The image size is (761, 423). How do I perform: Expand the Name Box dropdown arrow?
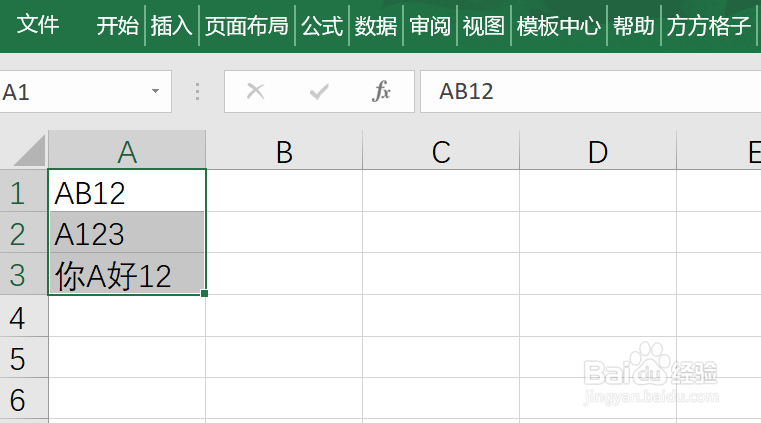pyautogui.click(x=155, y=91)
